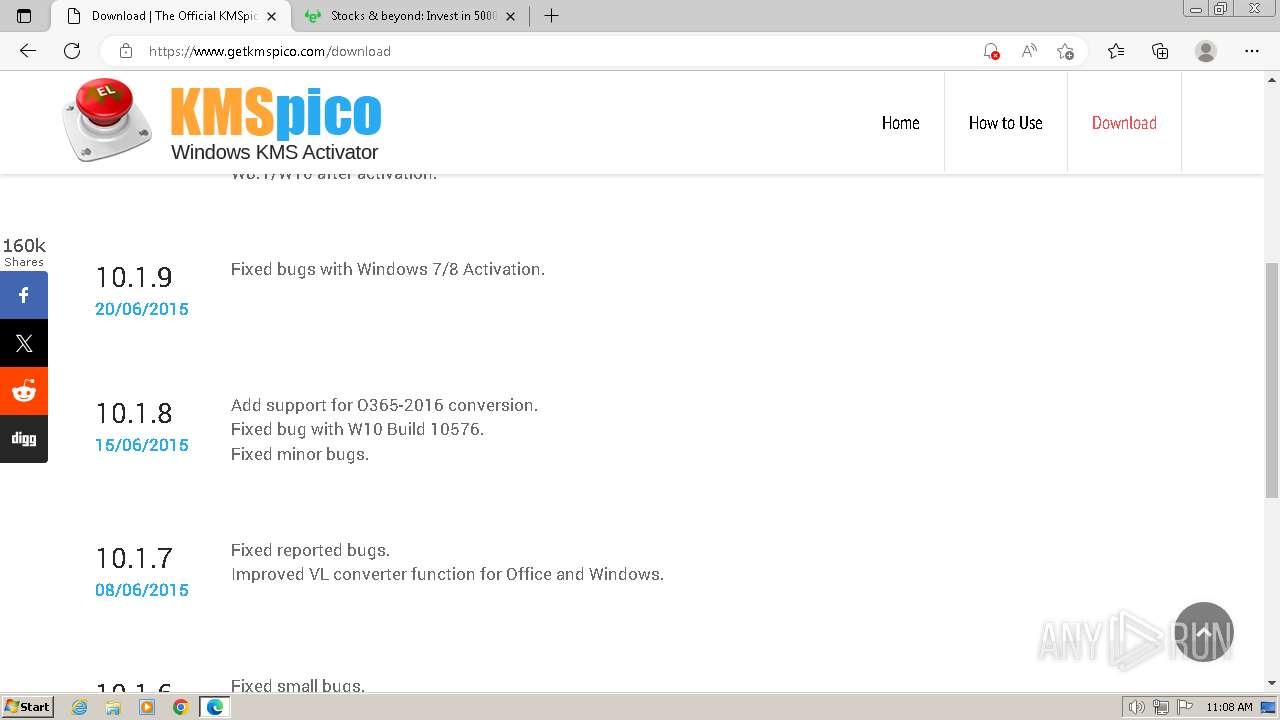The height and width of the screenshot is (720, 1280).
Task: Launch Google Chrome from taskbar
Action: [180, 707]
